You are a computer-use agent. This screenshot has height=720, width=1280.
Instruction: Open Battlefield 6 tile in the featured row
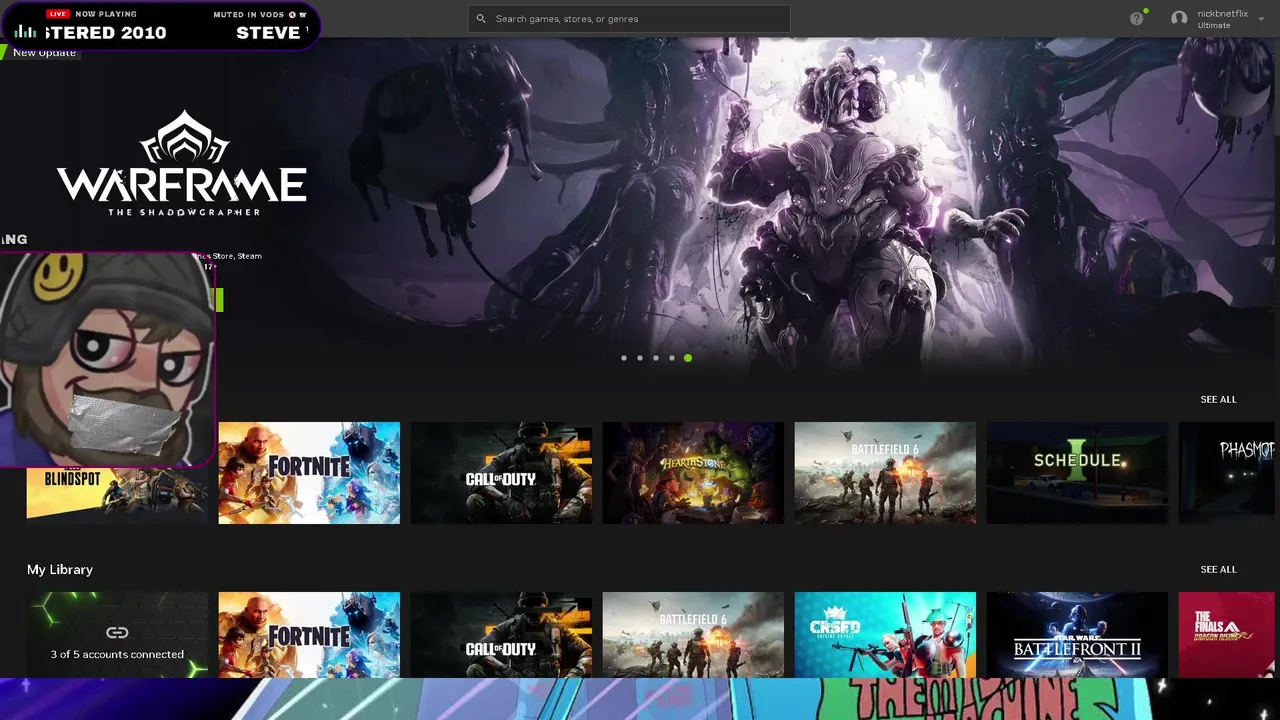point(885,473)
